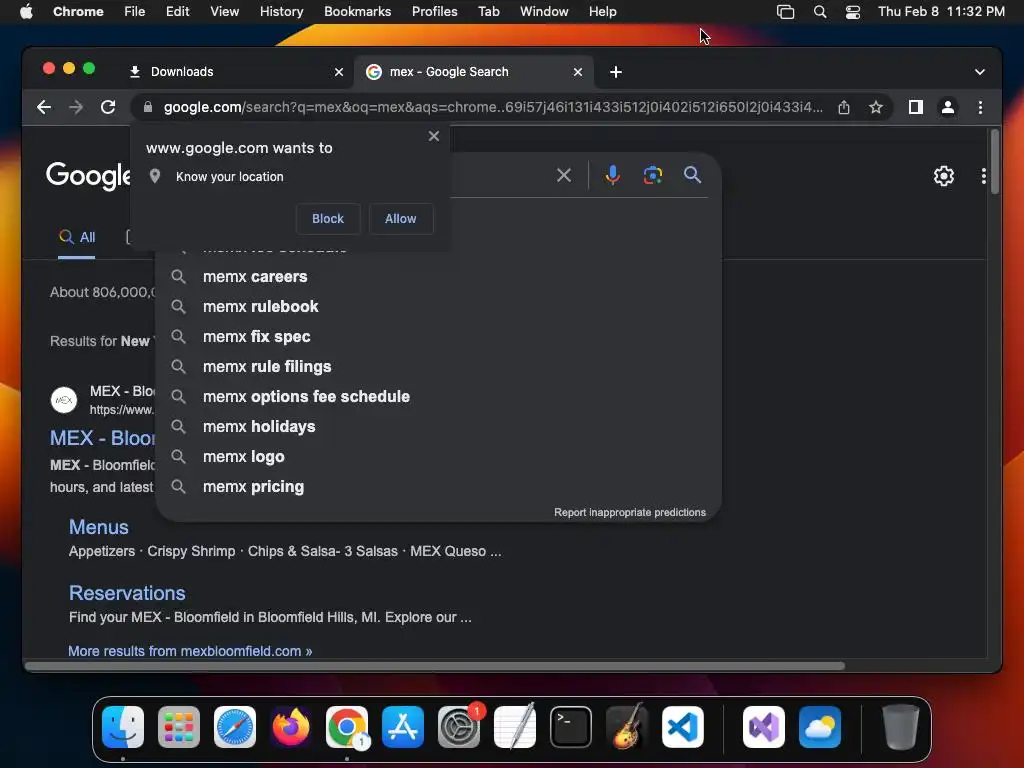Toggle the Chrome side panel
This screenshot has height=768, width=1024.
(916, 107)
